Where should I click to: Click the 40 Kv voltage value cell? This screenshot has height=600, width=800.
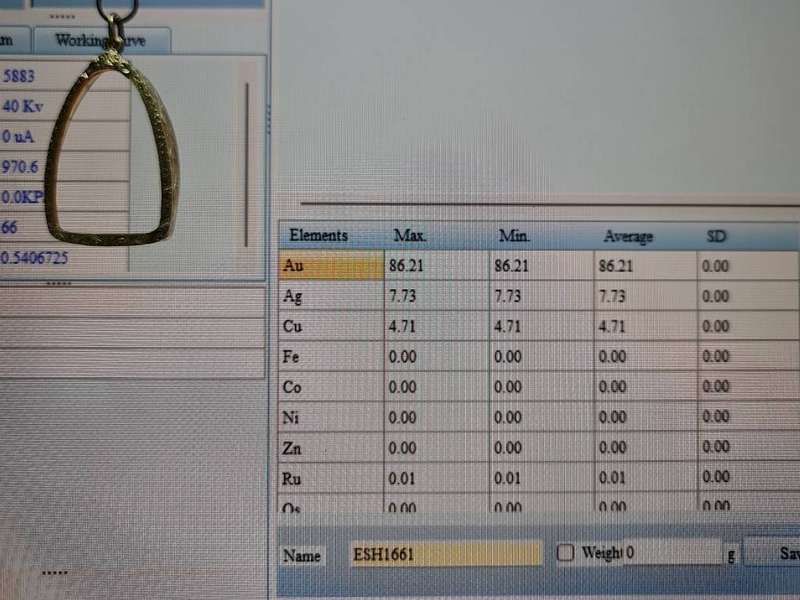[x=22, y=106]
